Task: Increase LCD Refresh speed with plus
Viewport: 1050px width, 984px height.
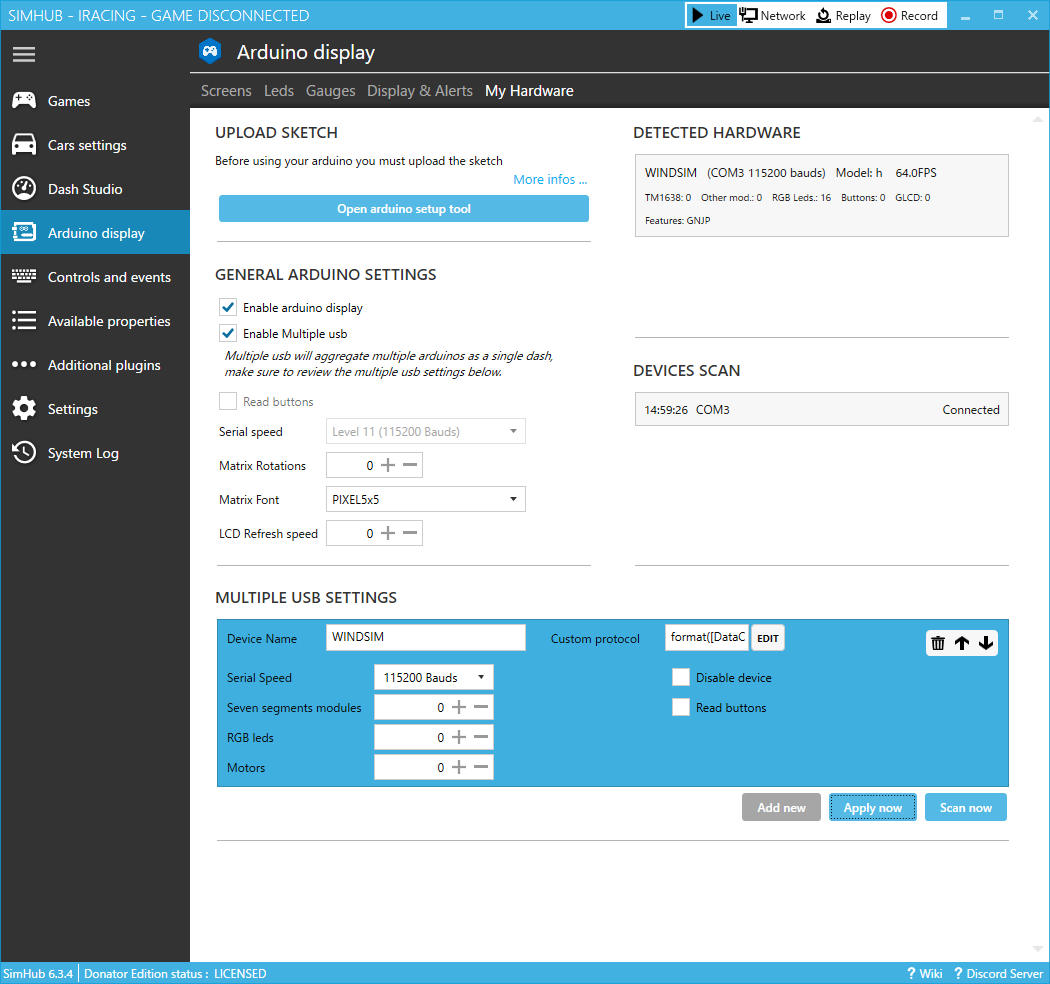Action: pyautogui.click(x=388, y=533)
